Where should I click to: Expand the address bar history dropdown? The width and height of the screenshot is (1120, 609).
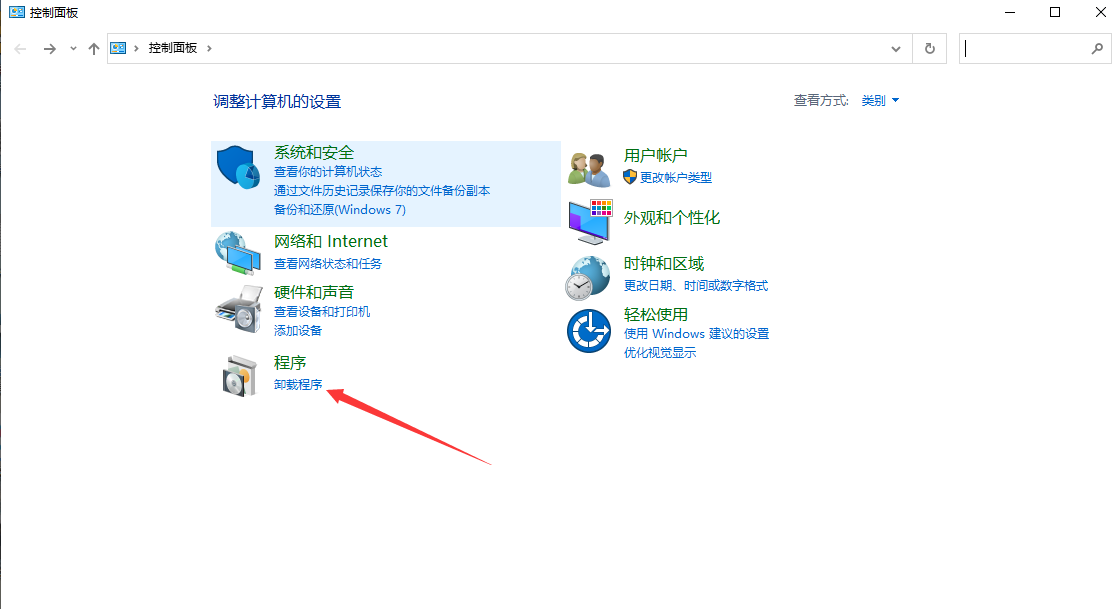[896, 49]
